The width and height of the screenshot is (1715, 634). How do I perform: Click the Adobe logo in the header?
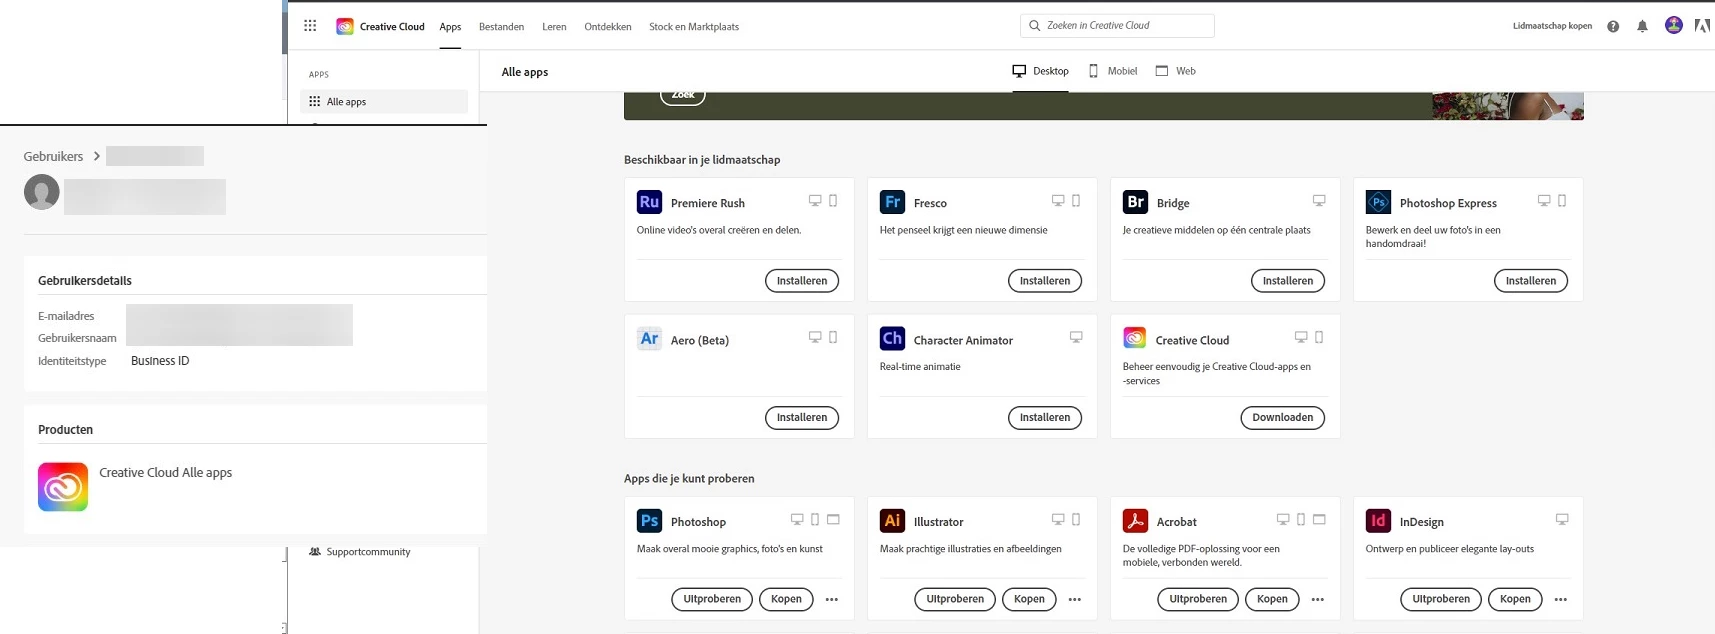(1702, 26)
